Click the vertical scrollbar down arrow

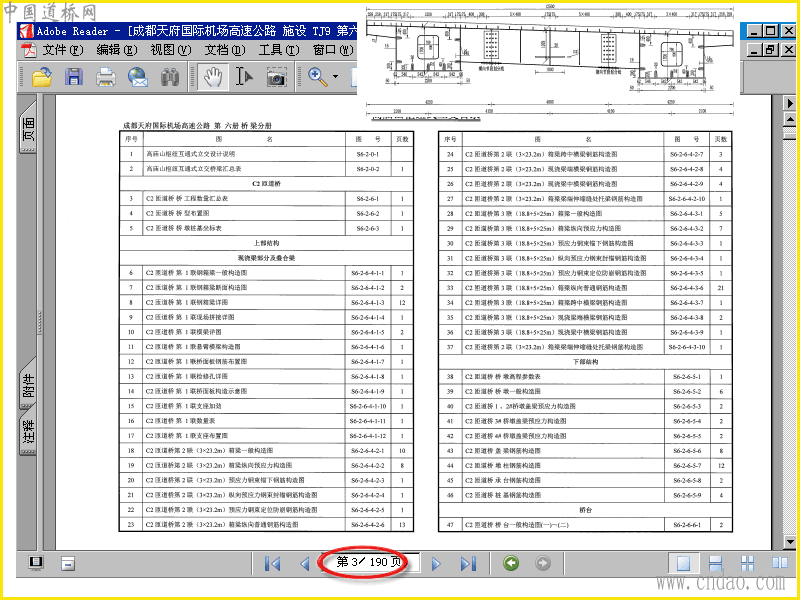click(790, 541)
